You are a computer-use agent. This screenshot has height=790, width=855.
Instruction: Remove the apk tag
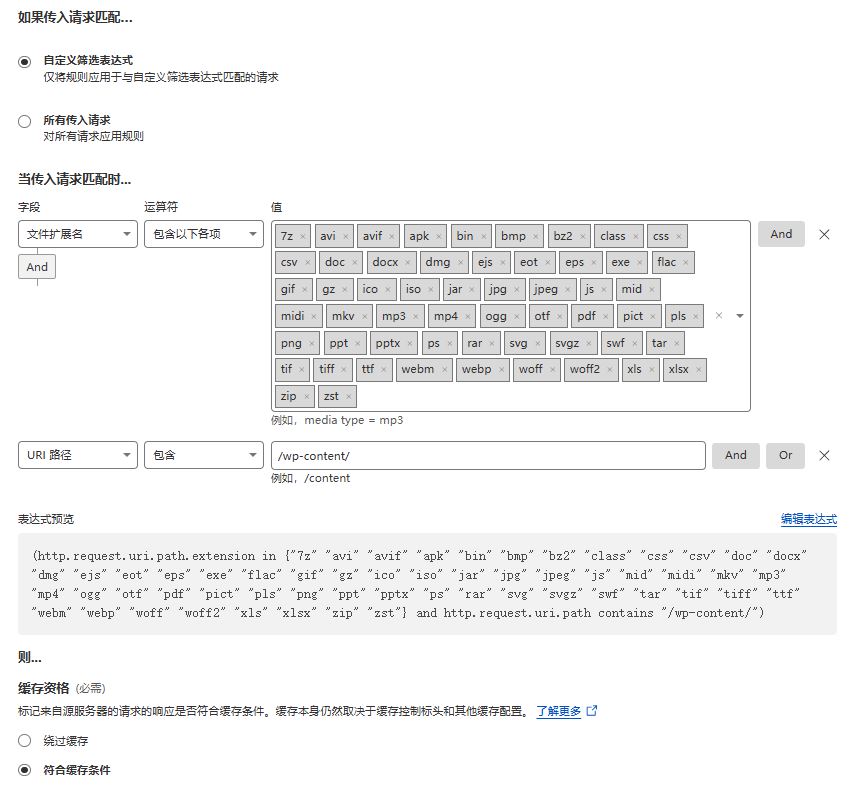(439, 237)
